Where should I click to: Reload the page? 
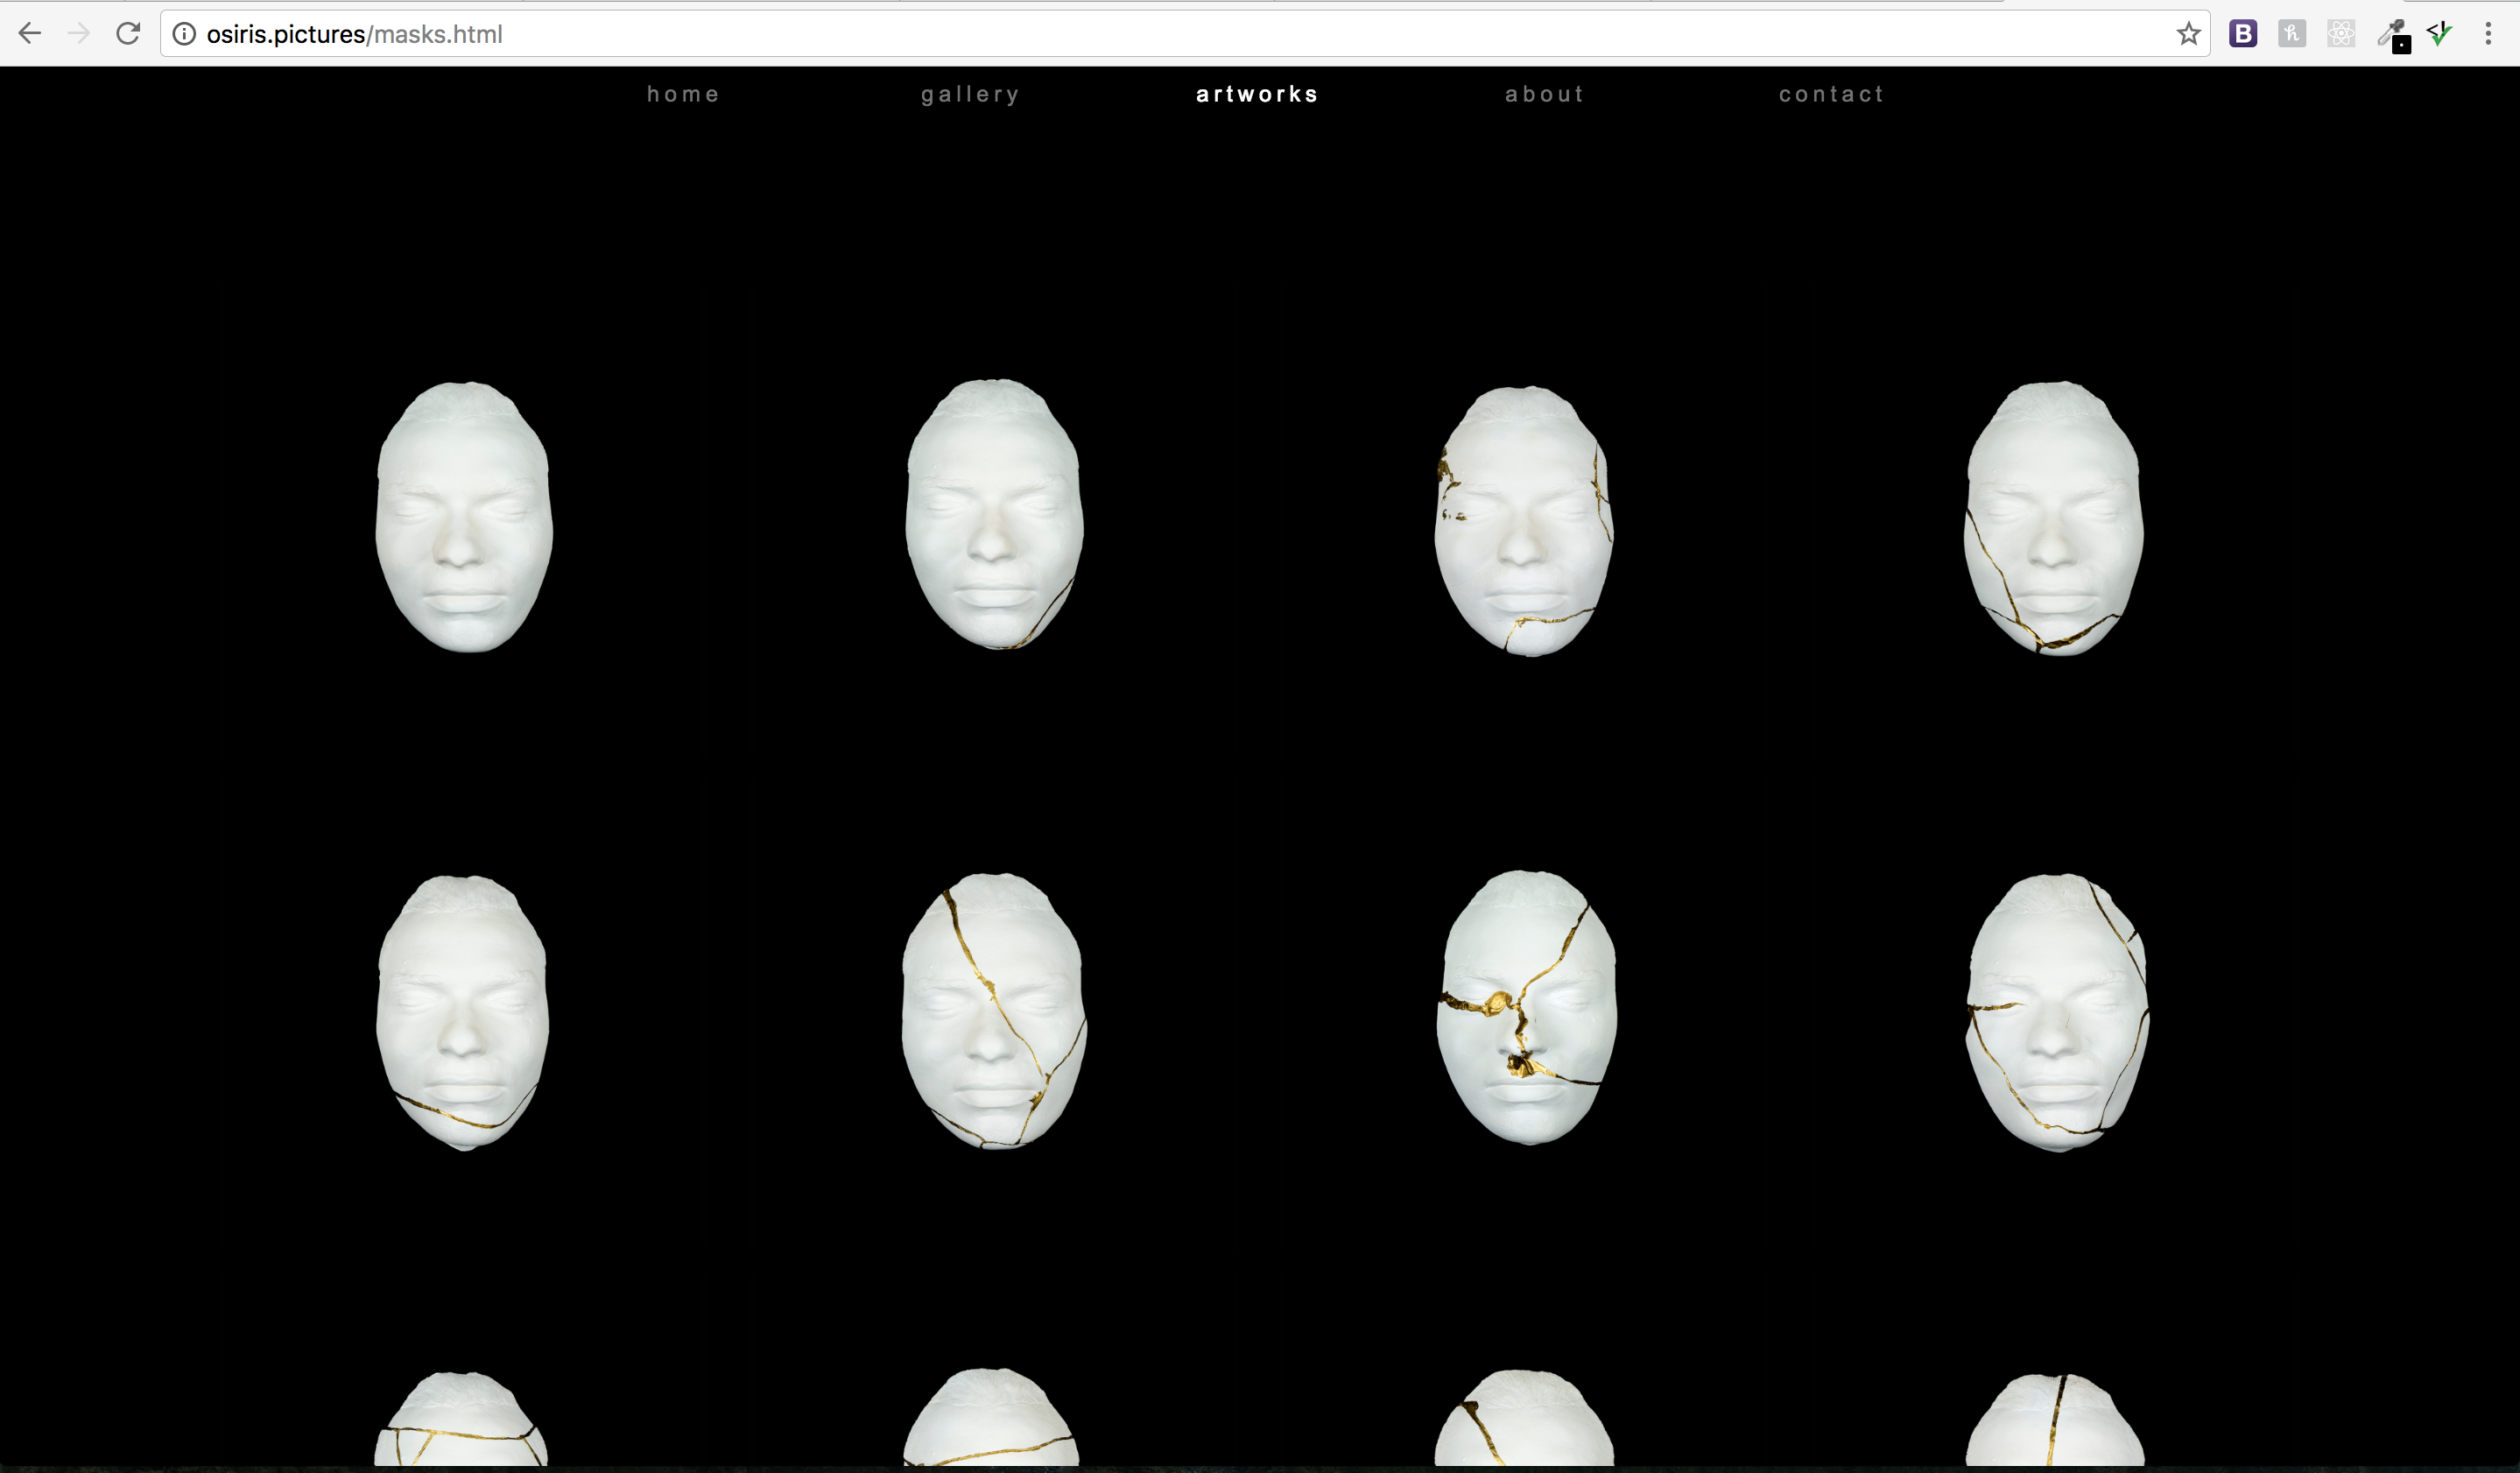[128, 34]
